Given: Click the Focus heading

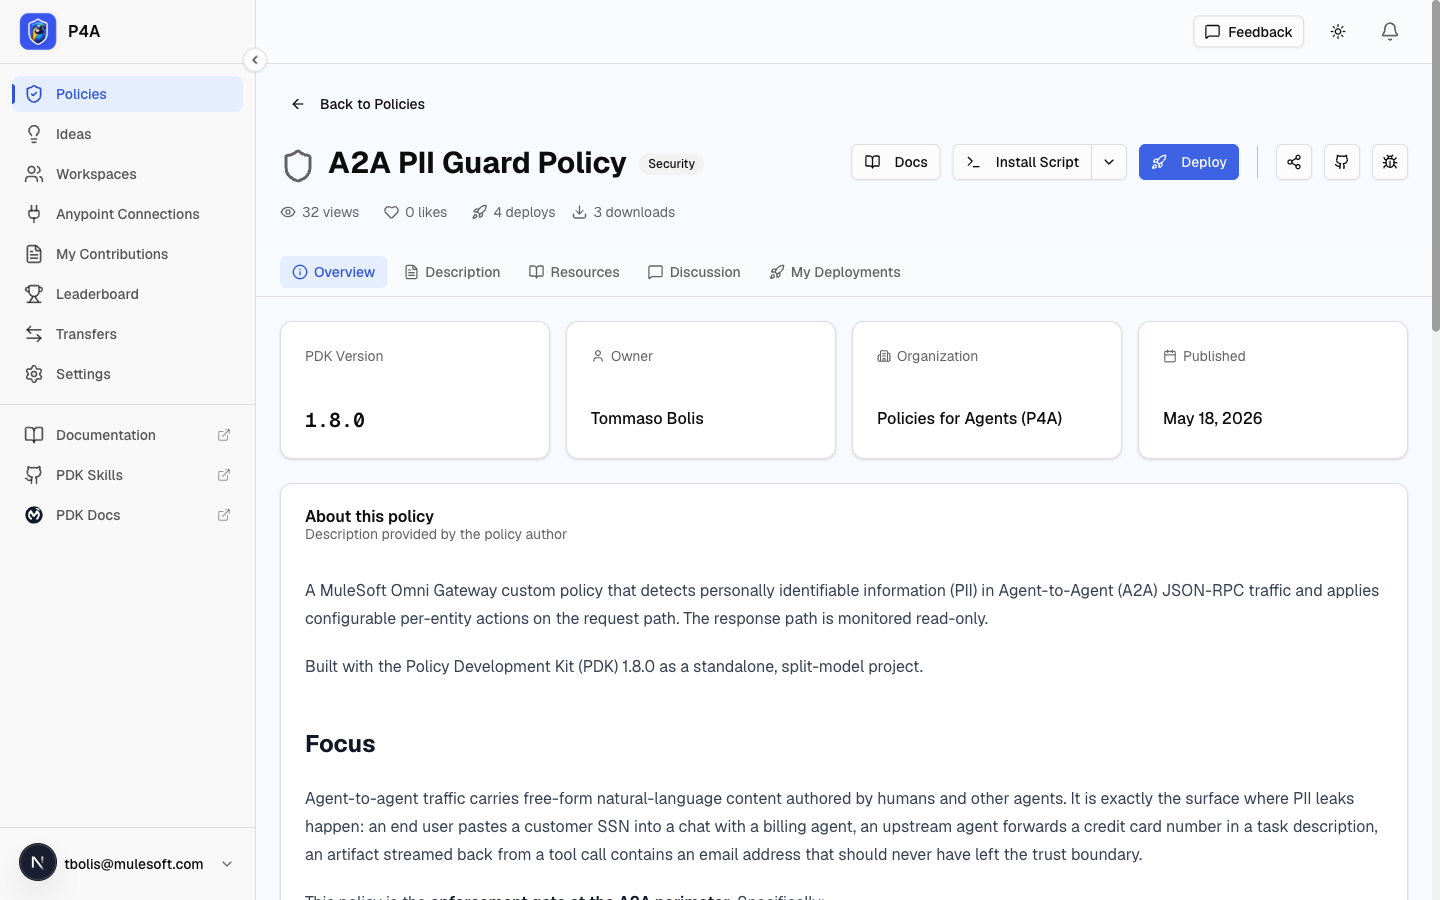Looking at the screenshot, I should 340,744.
